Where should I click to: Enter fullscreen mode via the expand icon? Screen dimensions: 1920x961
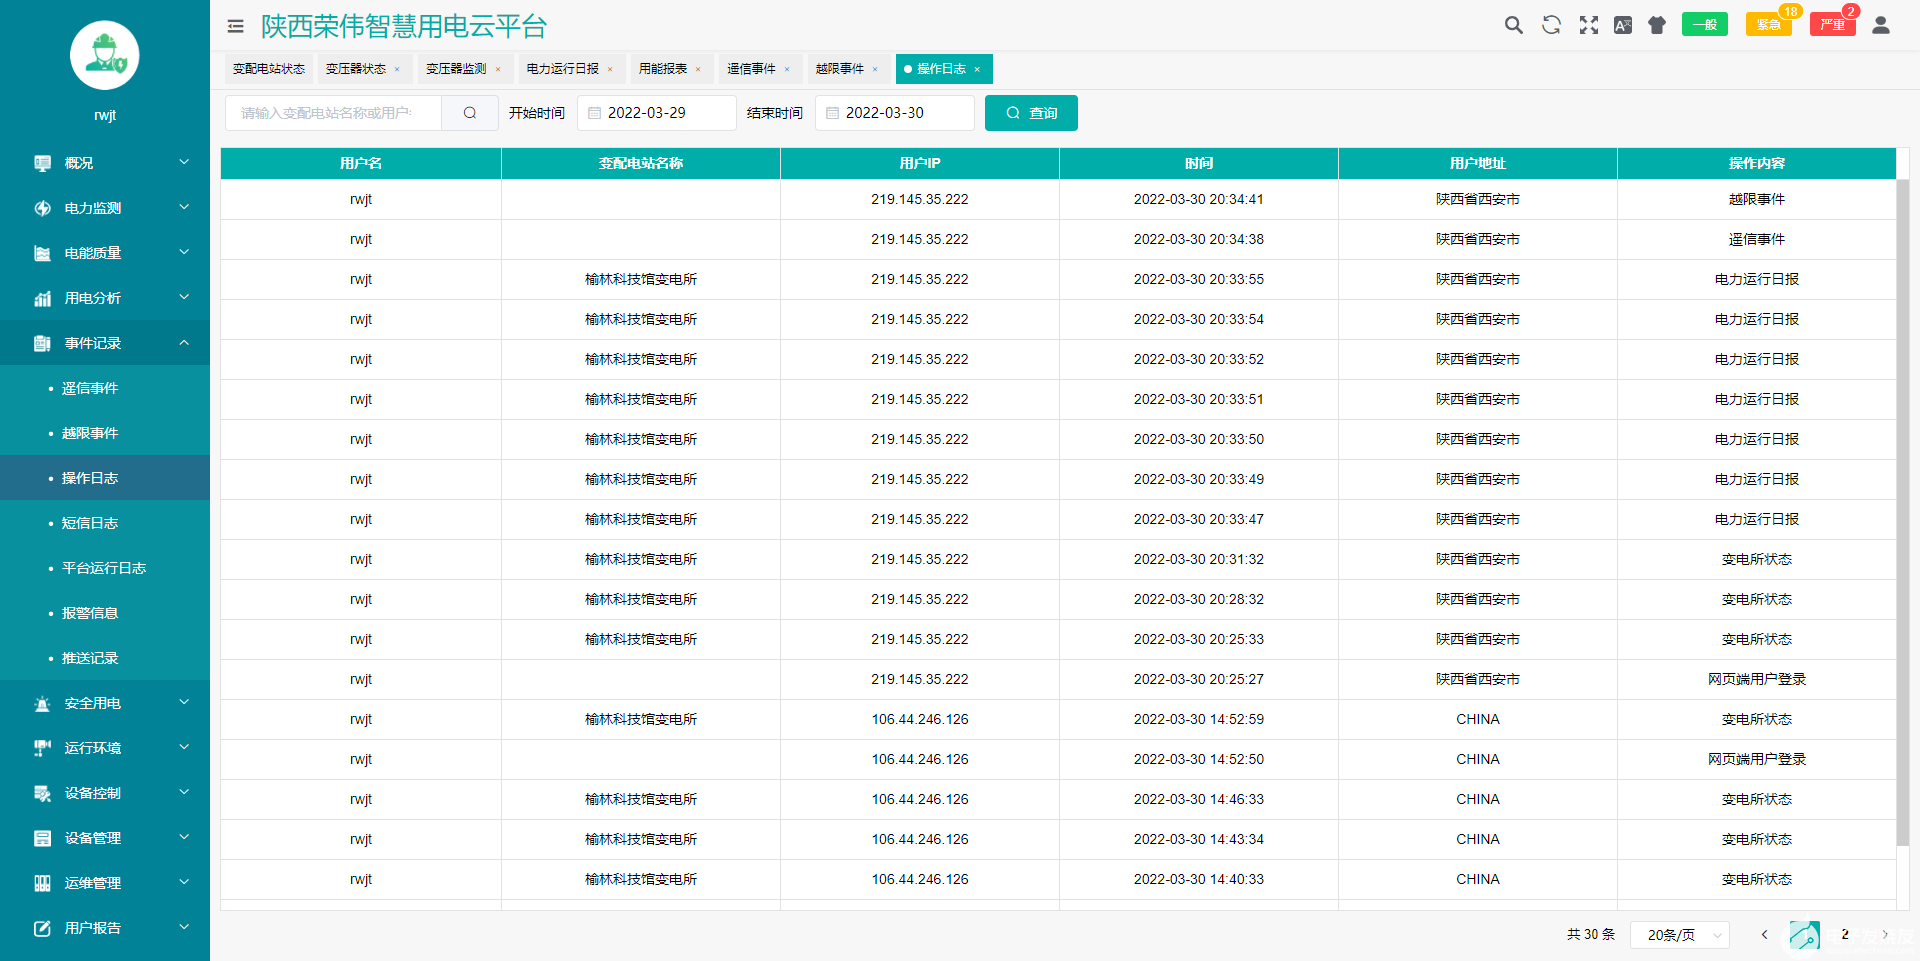click(1587, 25)
